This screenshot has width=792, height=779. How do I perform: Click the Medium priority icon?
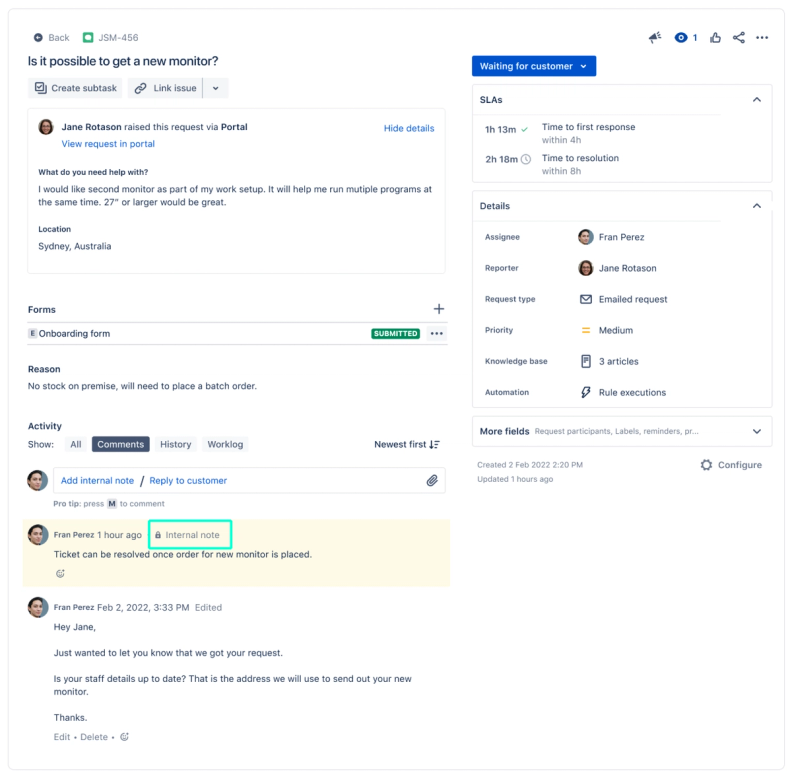tap(586, 330)
